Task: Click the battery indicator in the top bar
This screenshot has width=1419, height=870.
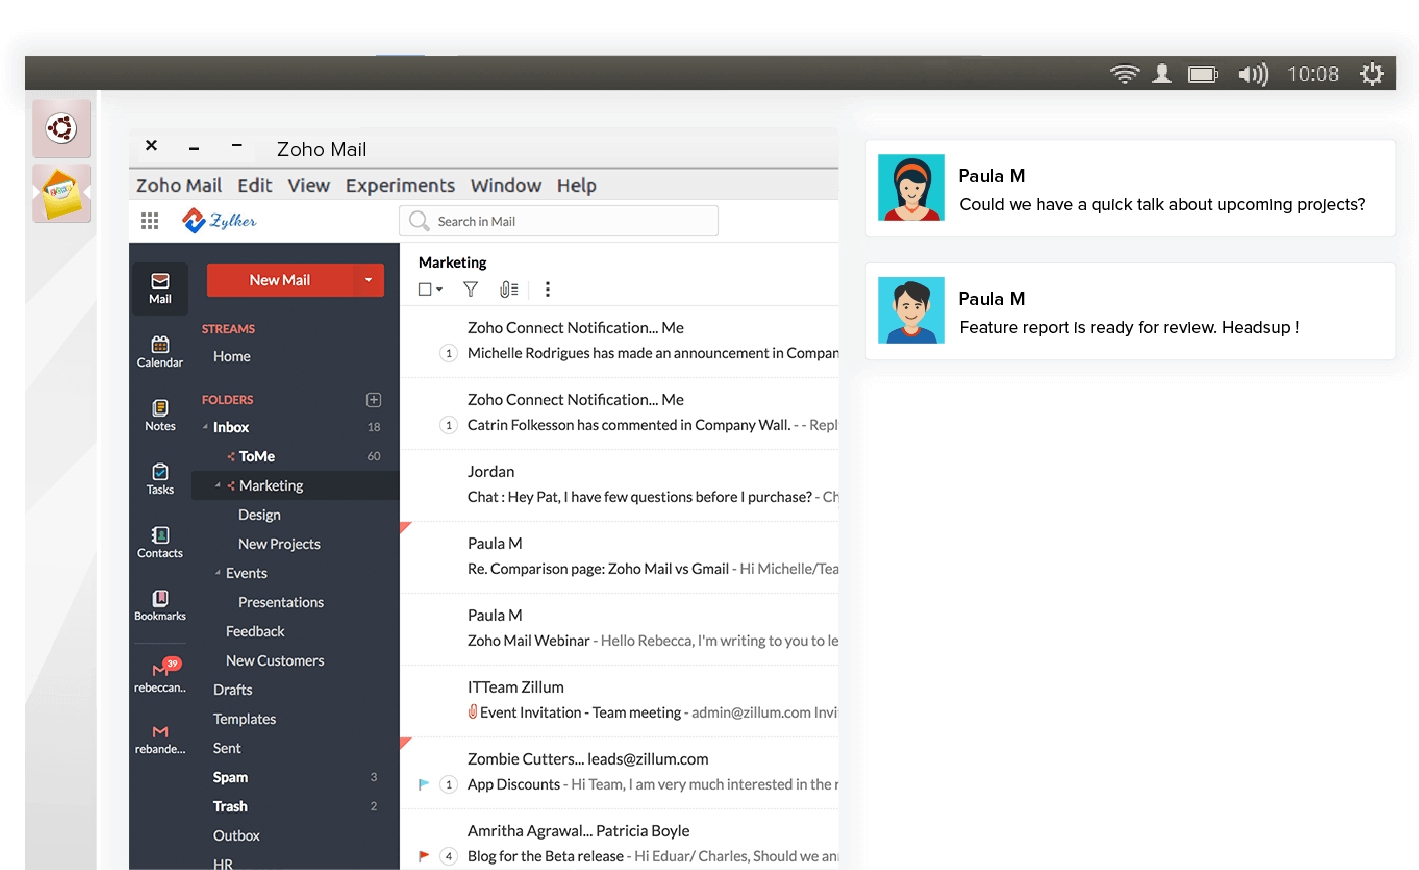Action: click(x=1202, y=73)
